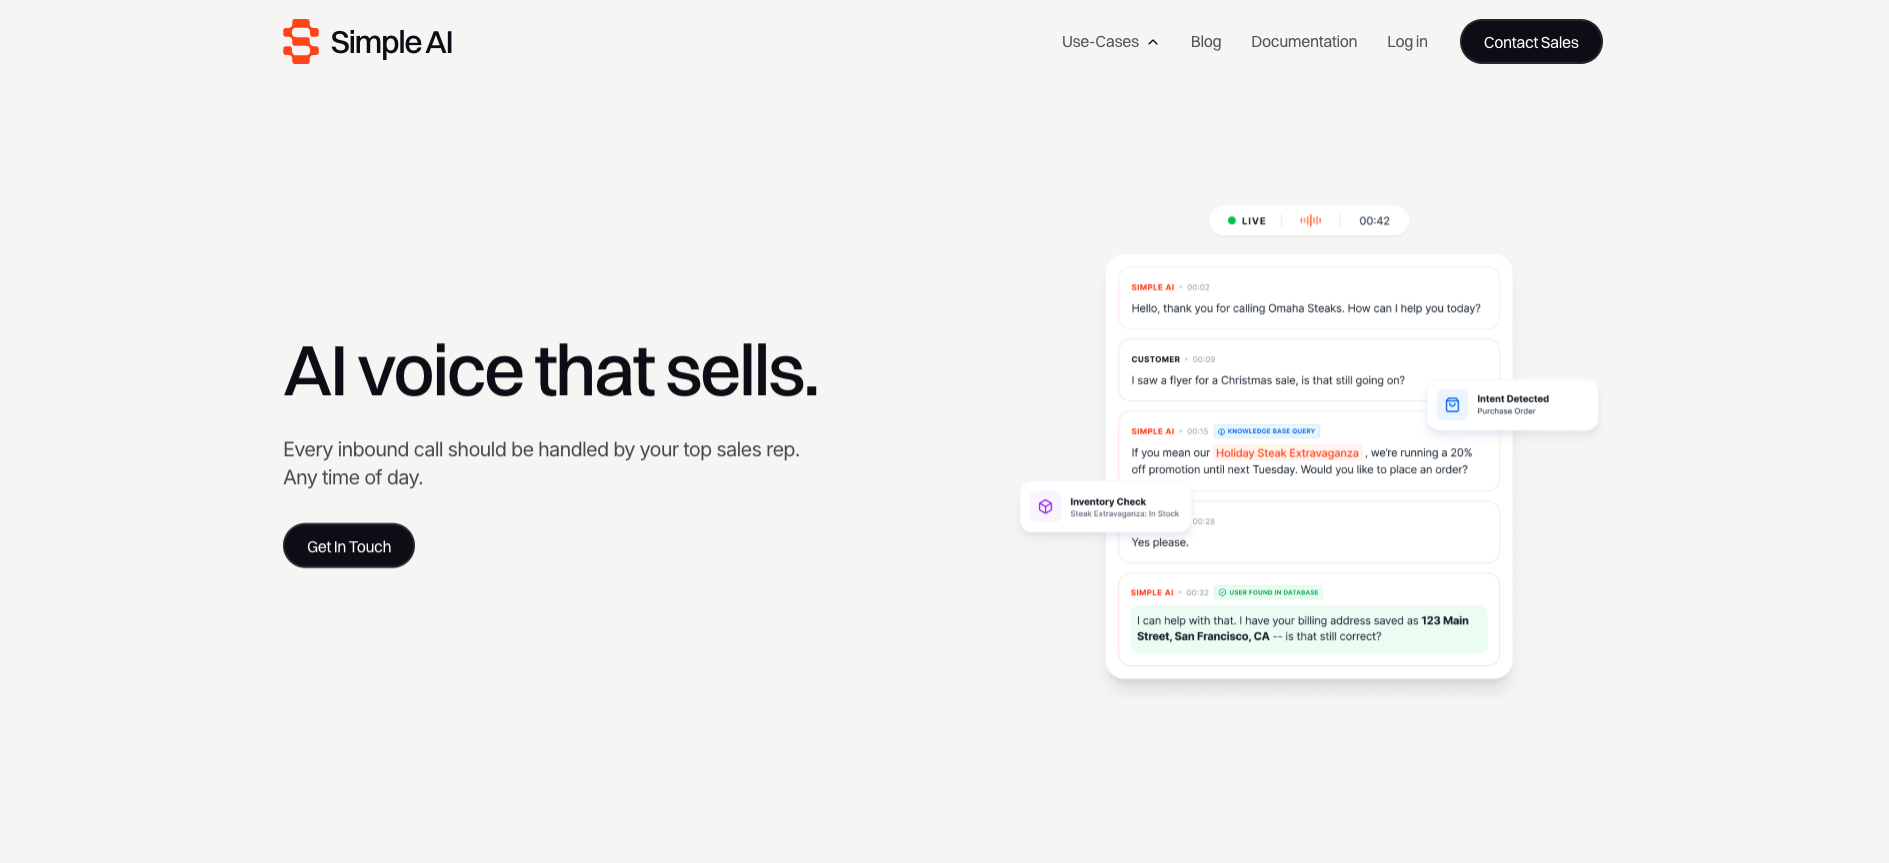Expand the Use-Cases dropdown menu

pyautogui.click(x=1109, y=42)
